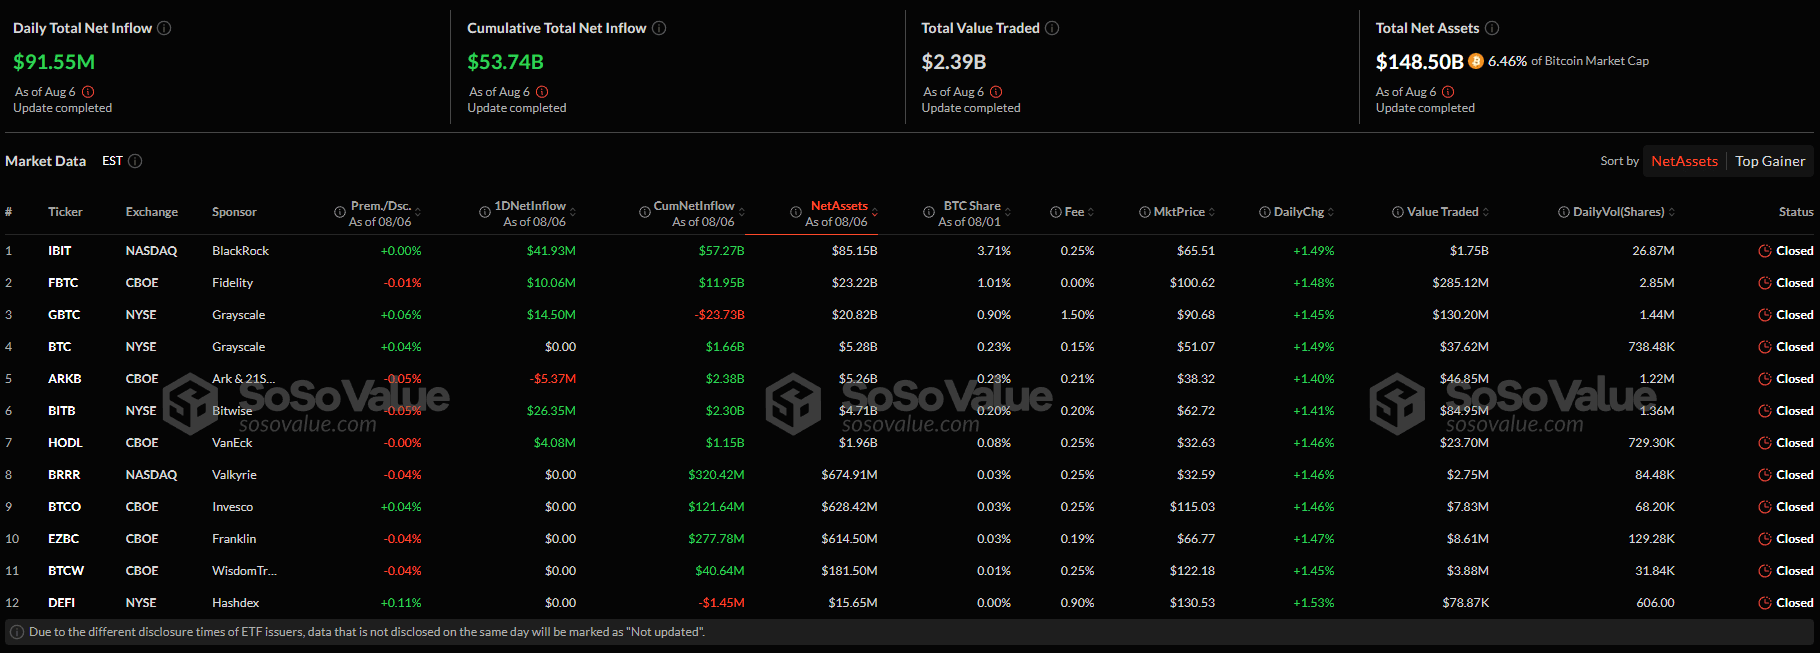Open the FBTC ticker link

63,283
